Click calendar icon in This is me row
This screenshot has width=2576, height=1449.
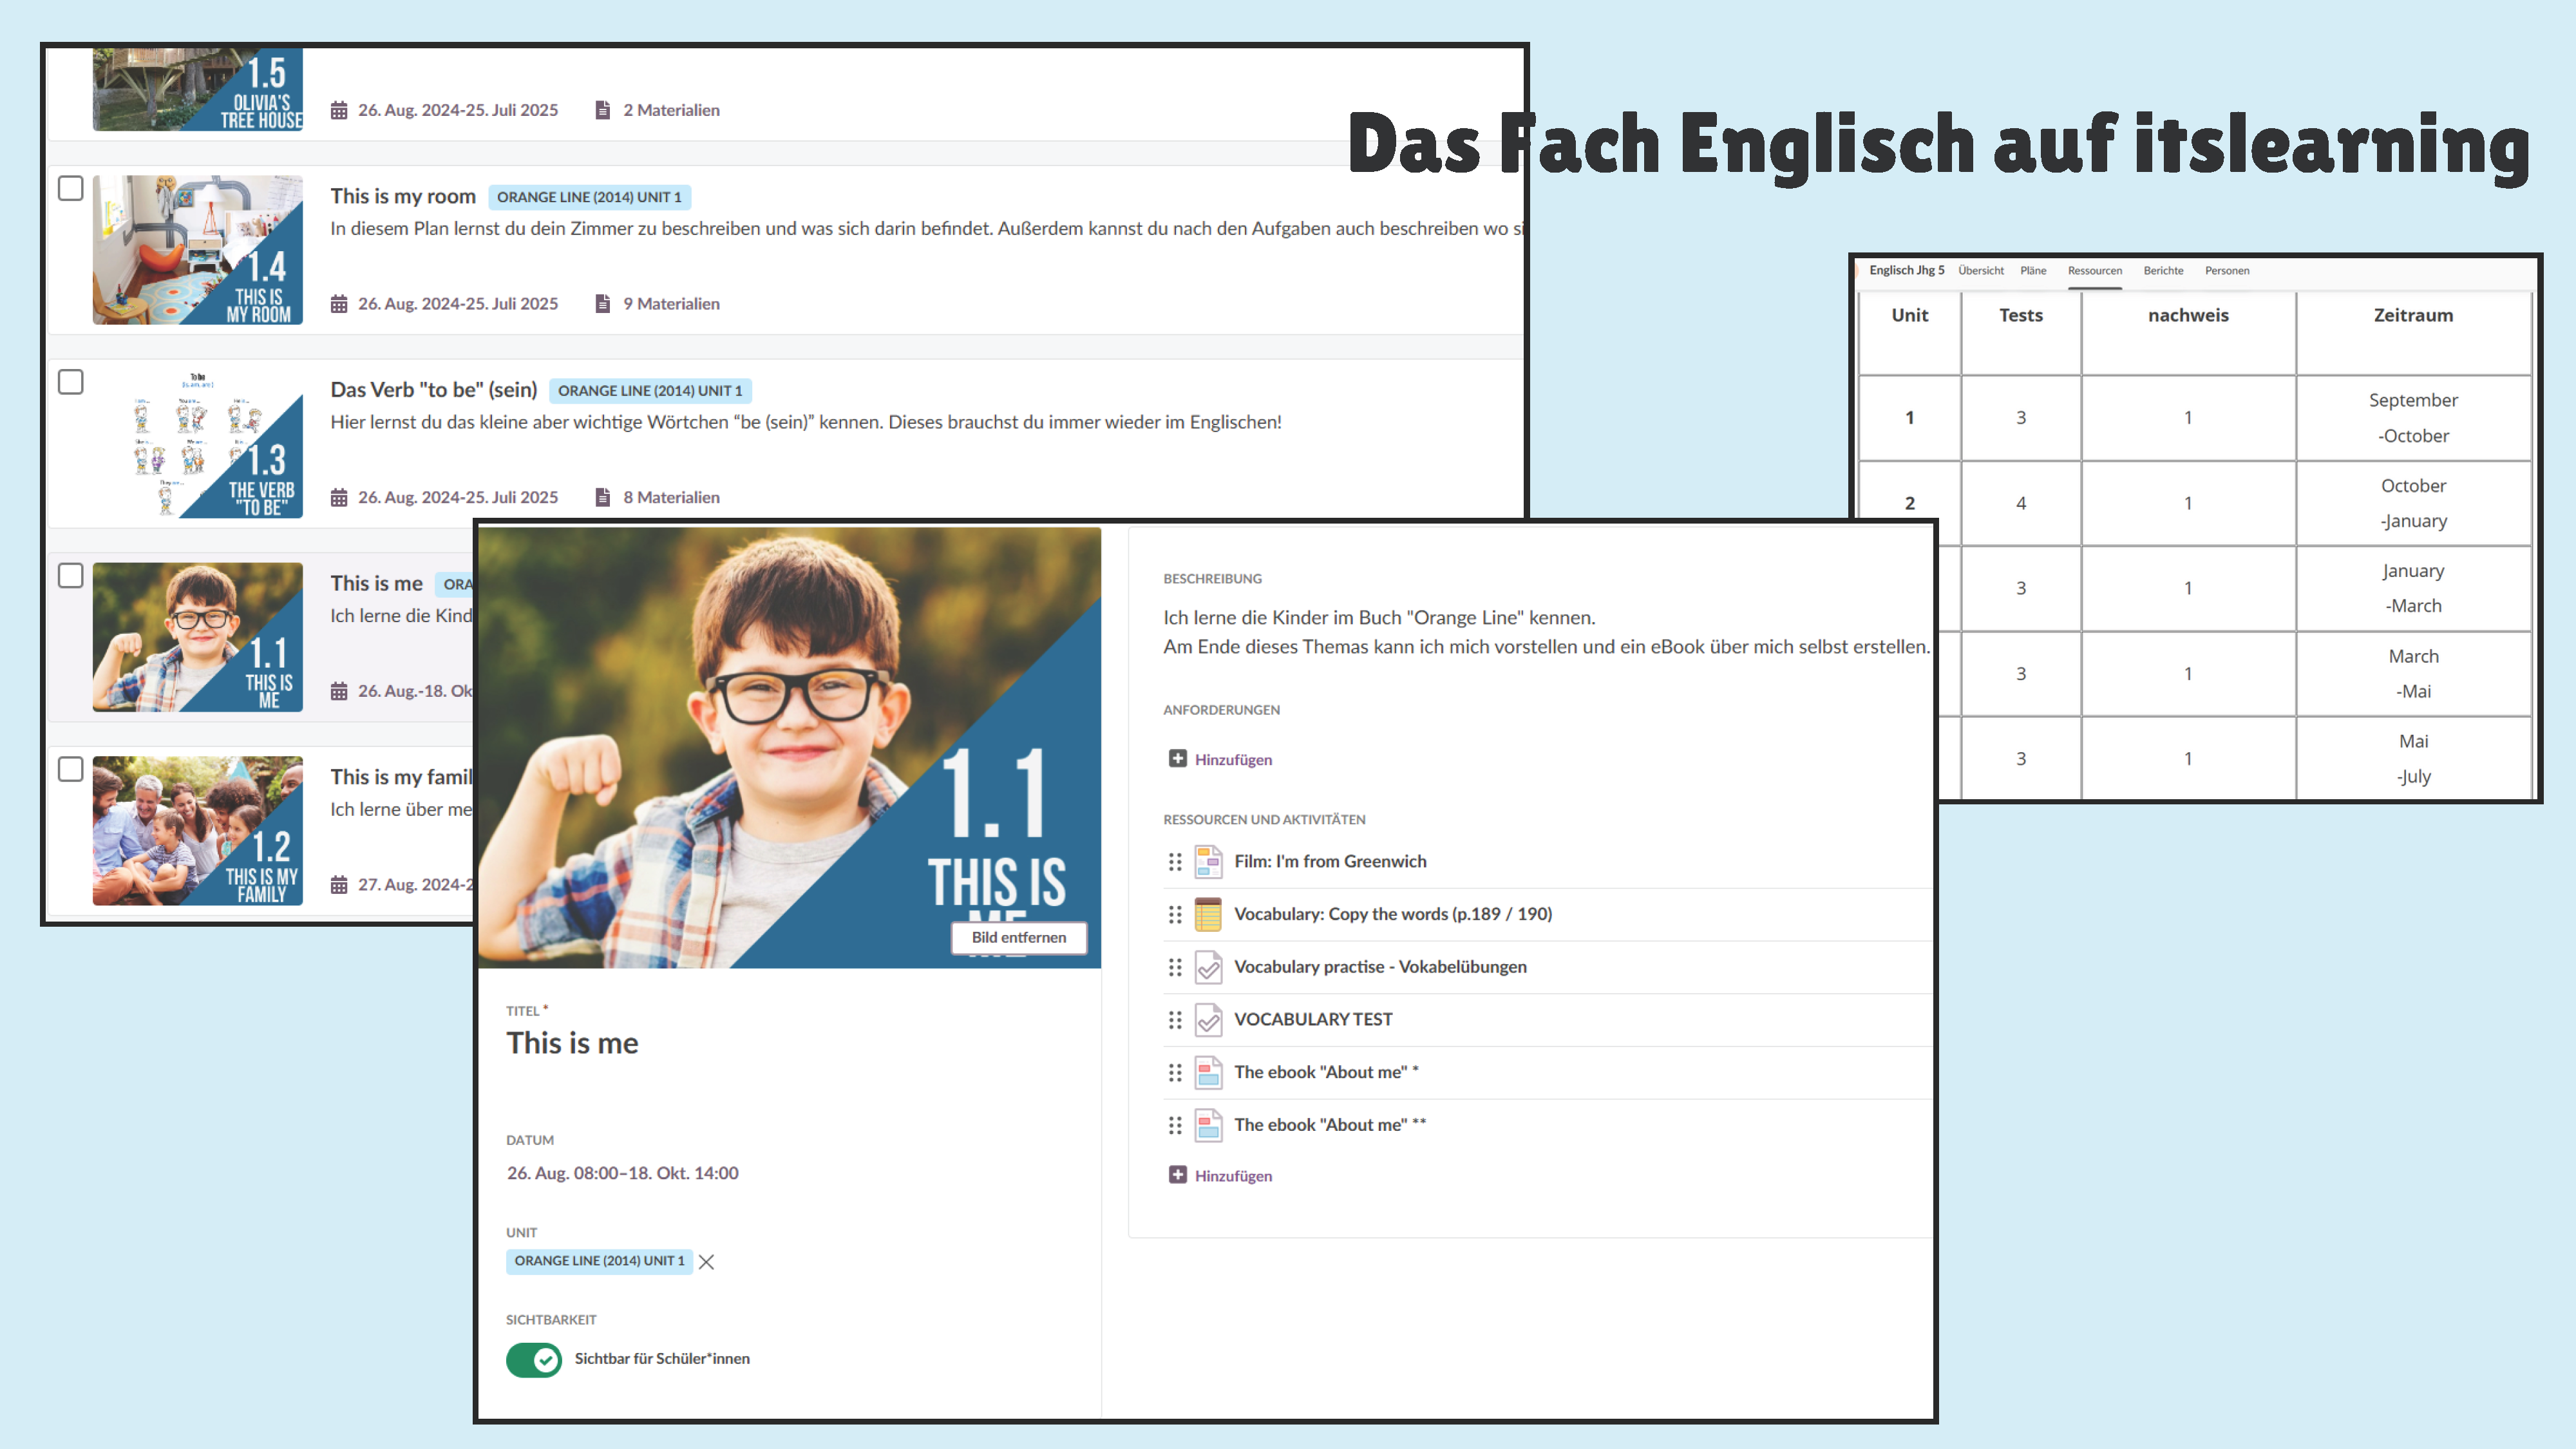coord(339,691)
